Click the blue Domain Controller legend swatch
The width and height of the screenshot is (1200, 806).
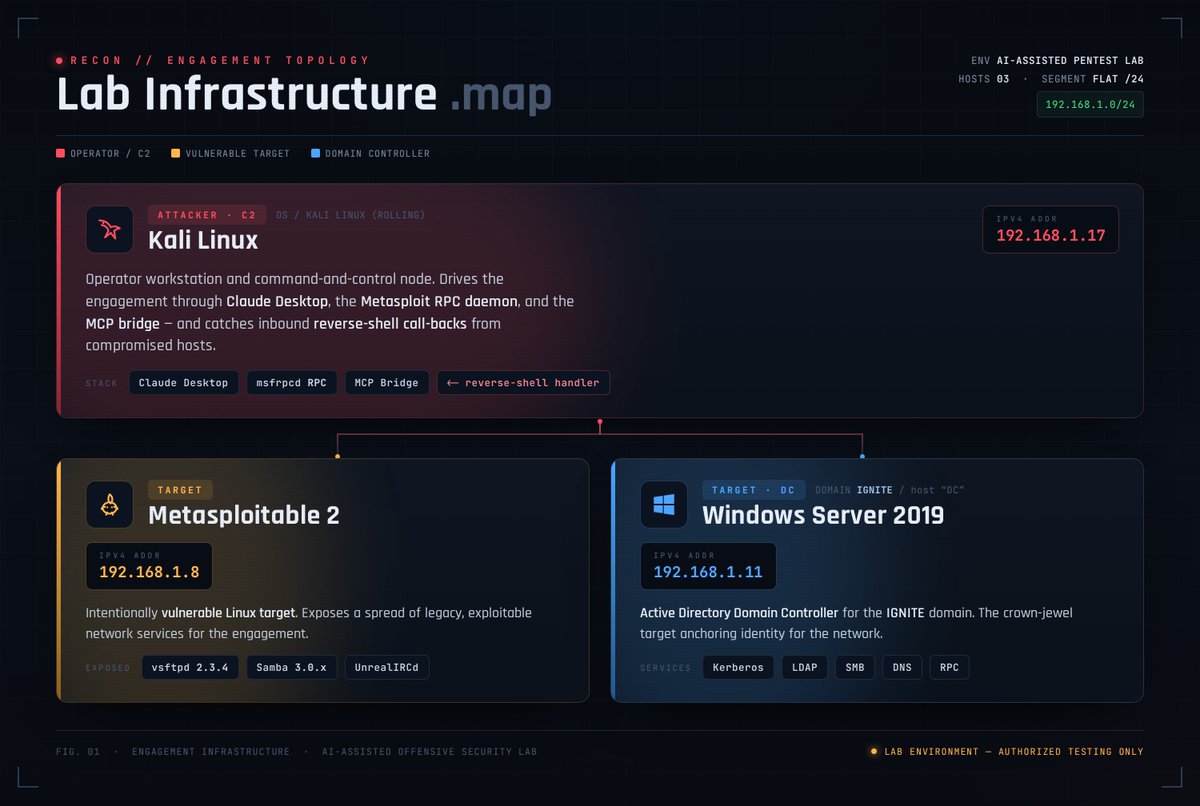point(315,154)
